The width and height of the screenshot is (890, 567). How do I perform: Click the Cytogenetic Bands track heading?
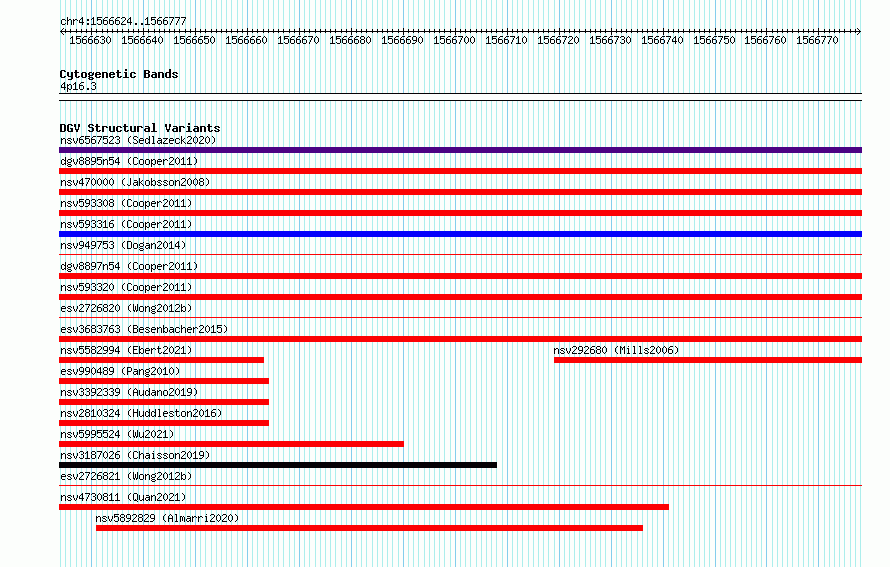coord(119,74)
